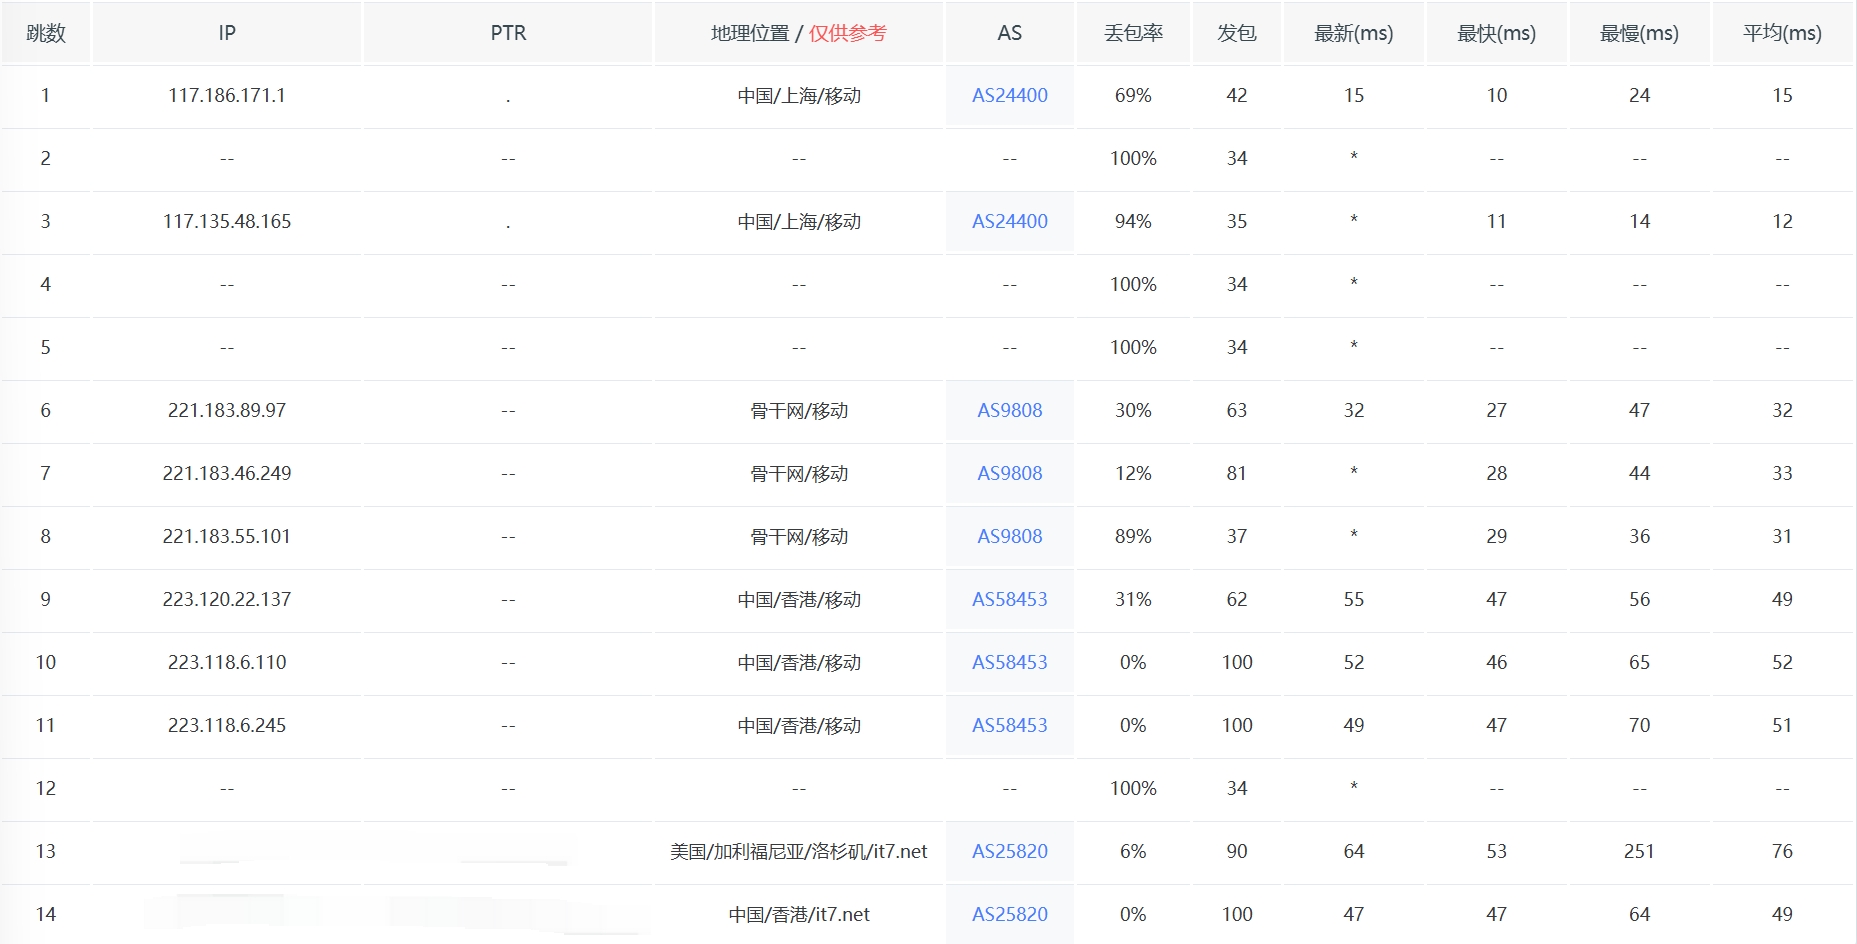The width and height of the screenshot is (1857, 944).
Task: Click the 平均(ms) column header
Action: point(1781,32)
